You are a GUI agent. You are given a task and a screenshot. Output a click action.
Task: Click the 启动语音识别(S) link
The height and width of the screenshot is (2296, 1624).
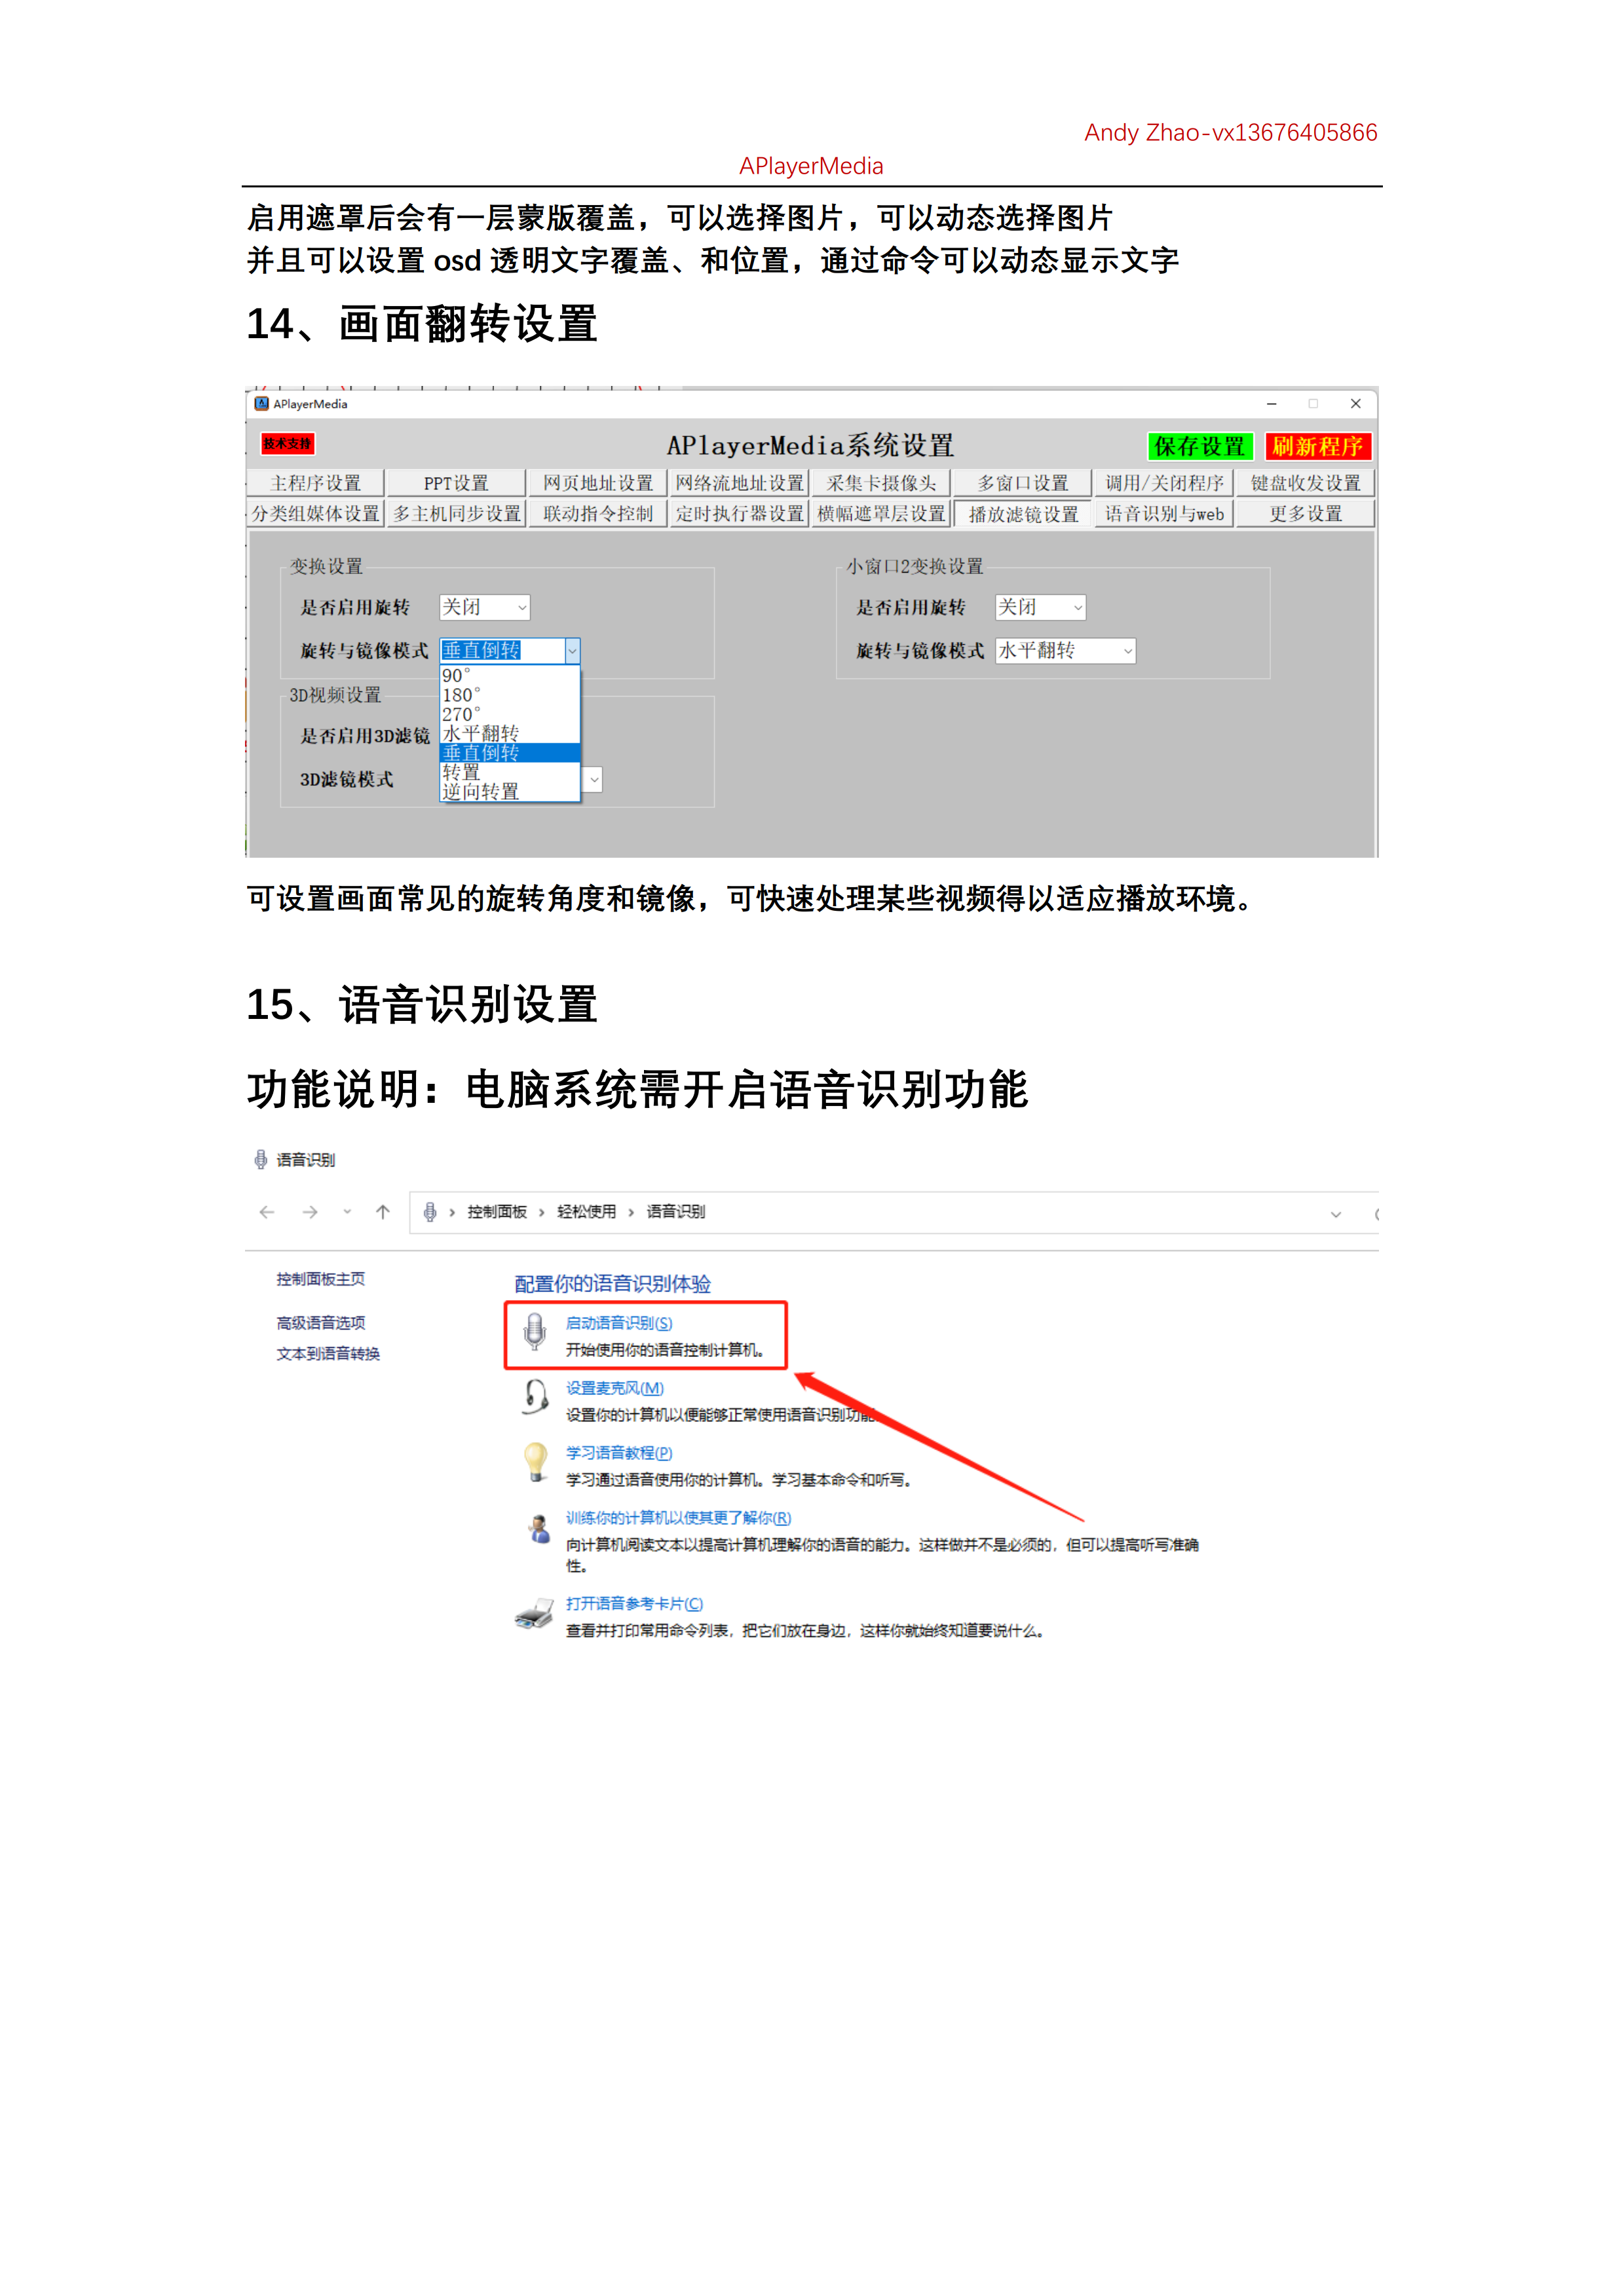click(619, 1323)
